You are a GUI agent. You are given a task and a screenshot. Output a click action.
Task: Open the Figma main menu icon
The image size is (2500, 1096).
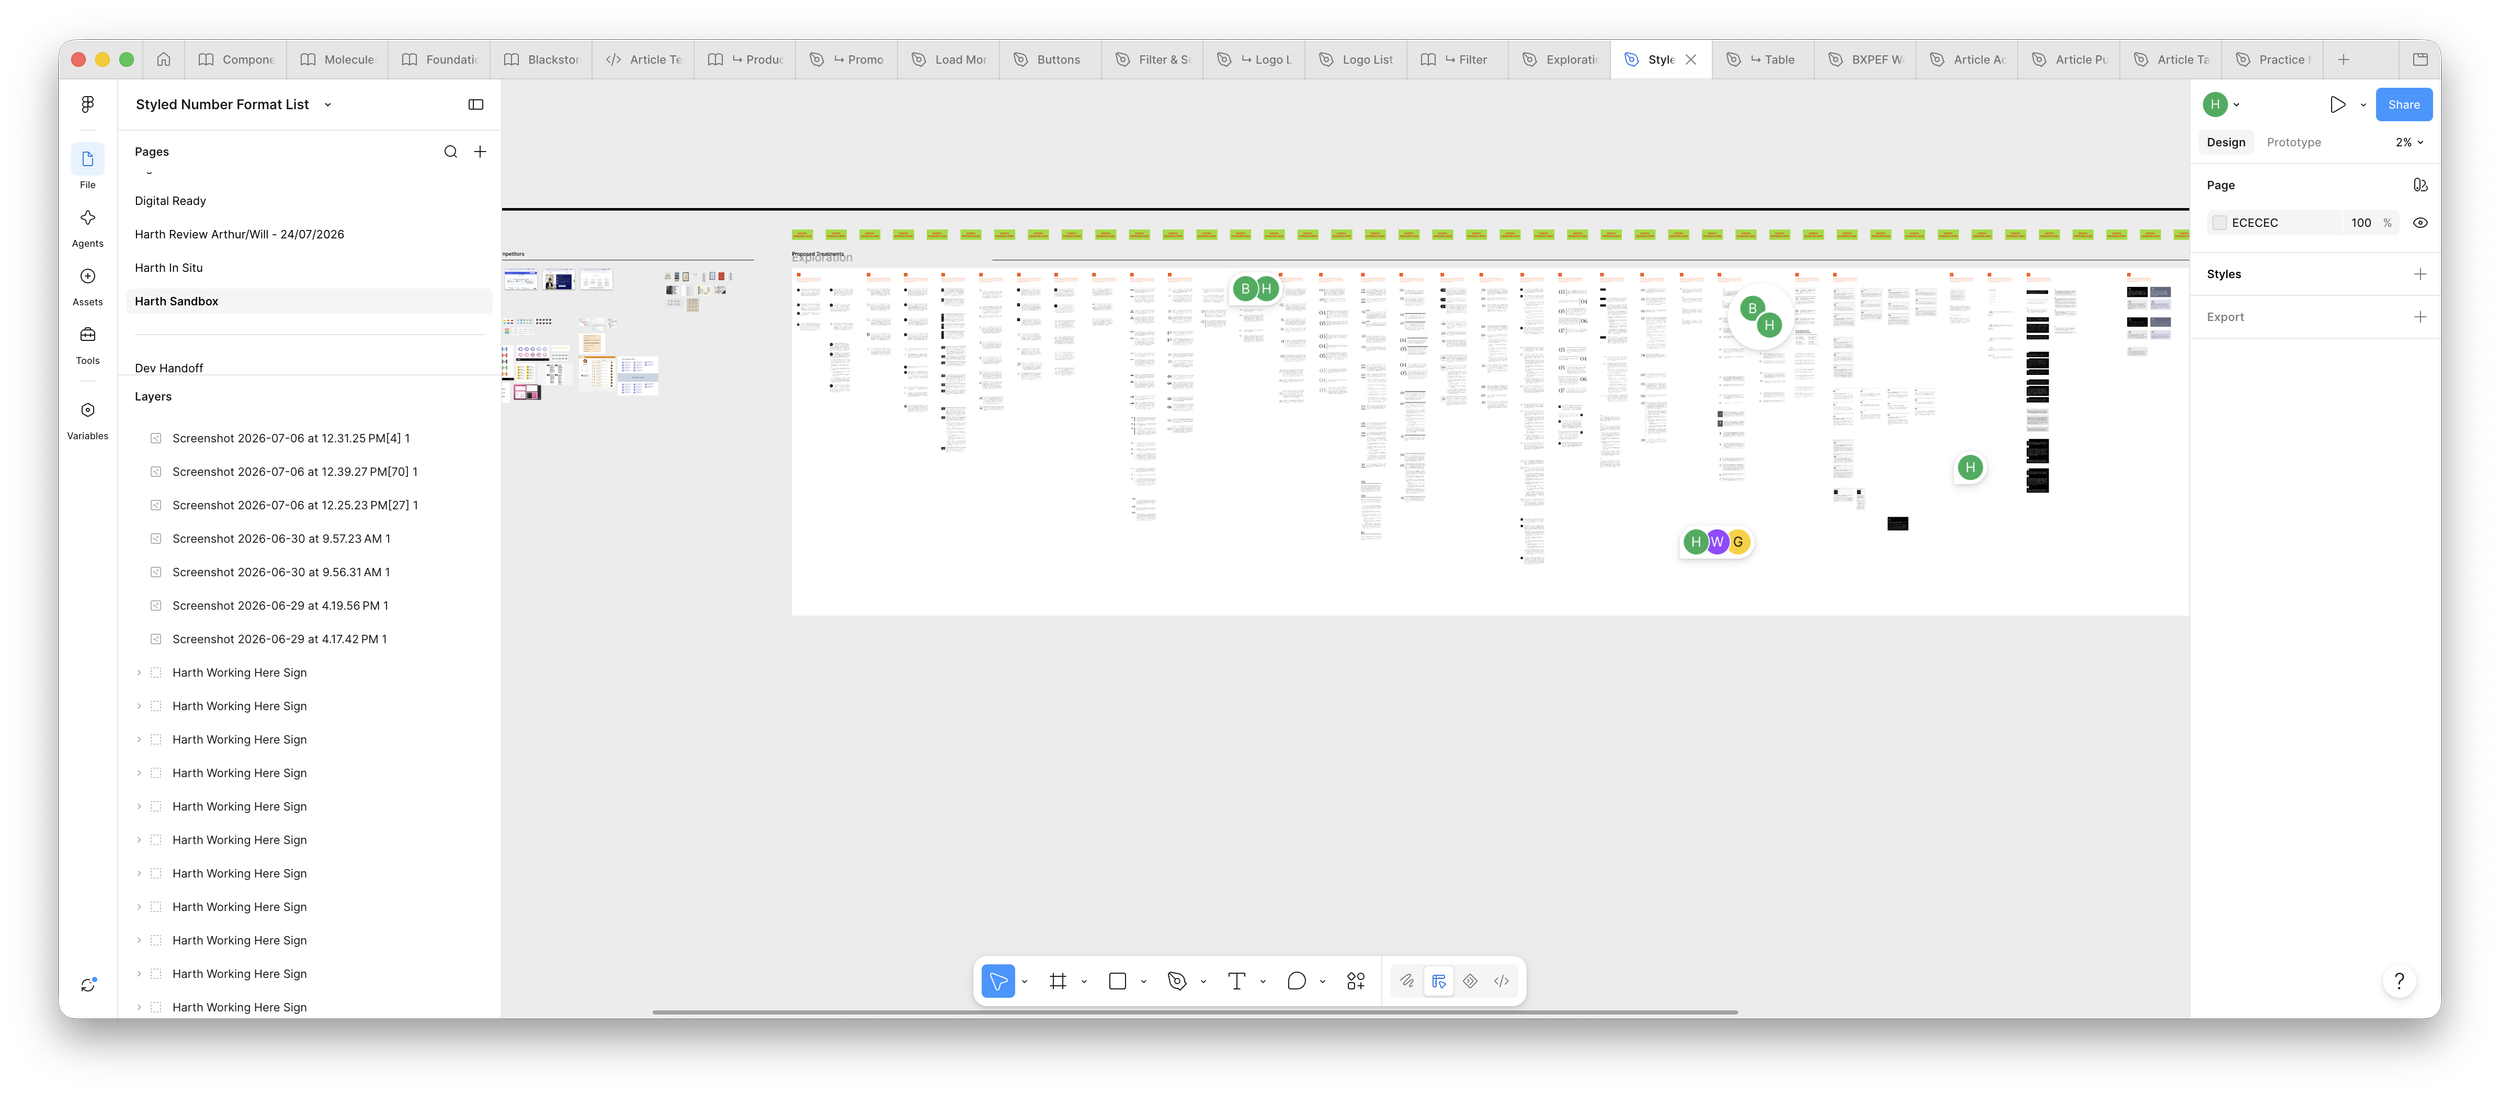88,104
